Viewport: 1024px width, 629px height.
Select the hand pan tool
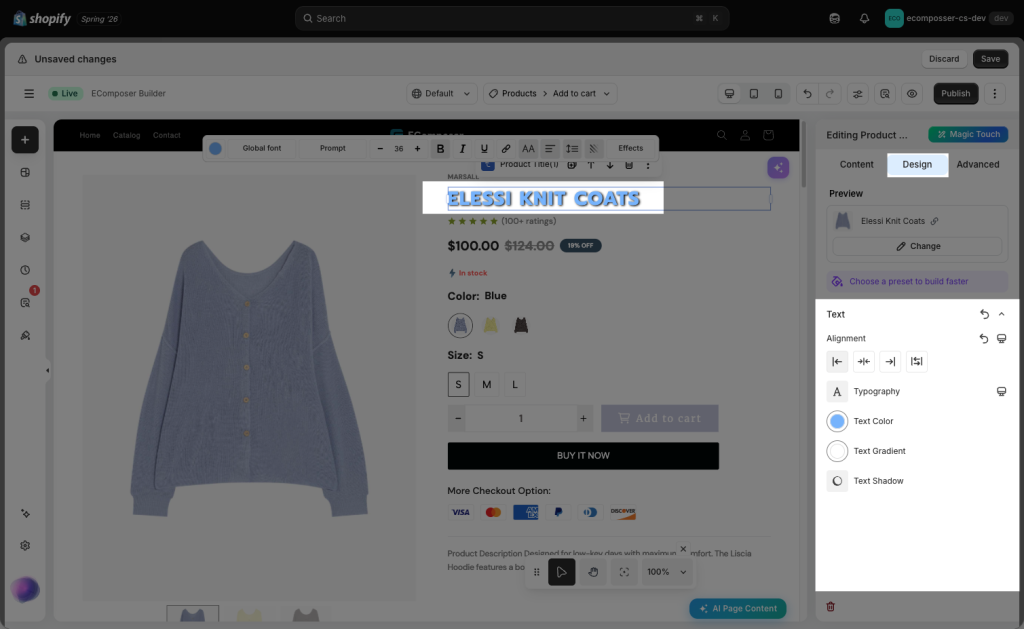click(x=593, y=572)
